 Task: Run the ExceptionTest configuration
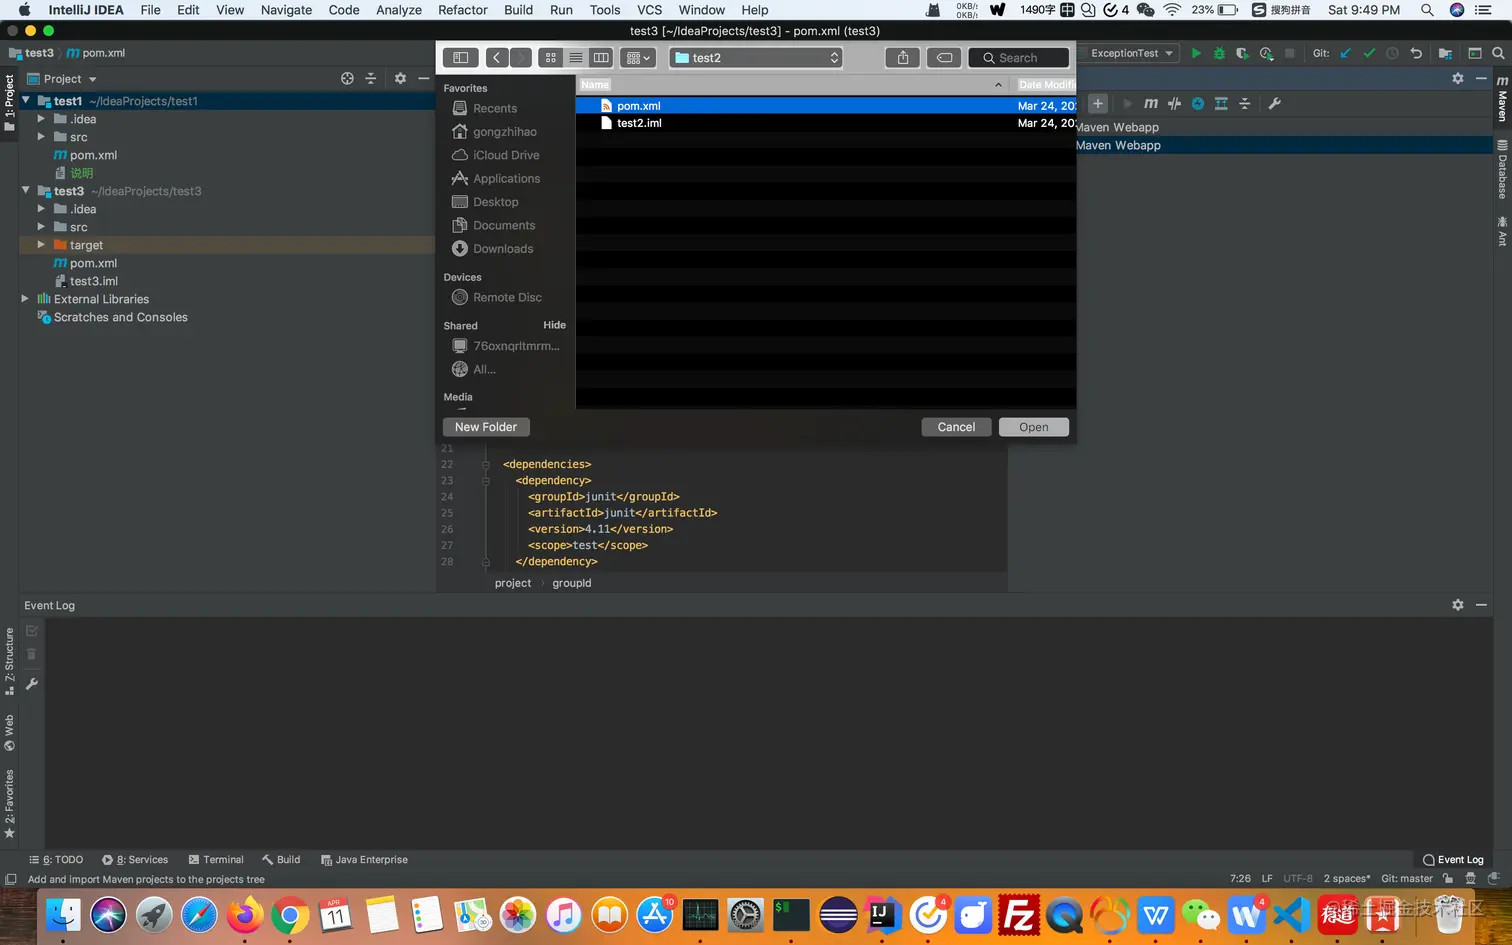pos(1196,53)
